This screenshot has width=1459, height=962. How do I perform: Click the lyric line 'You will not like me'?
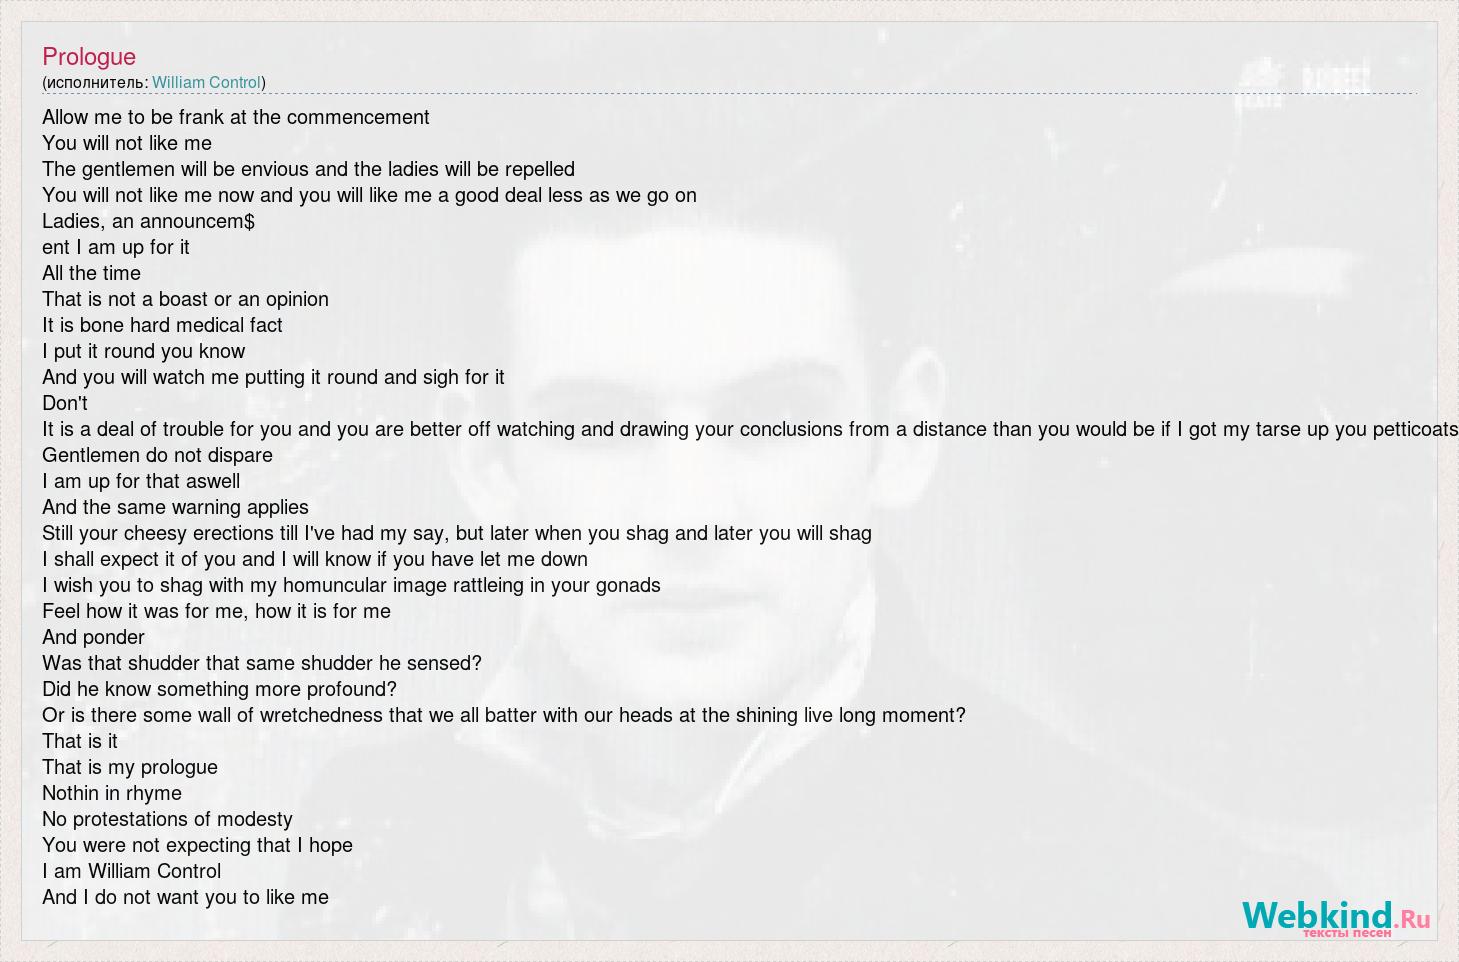[127, 143]
